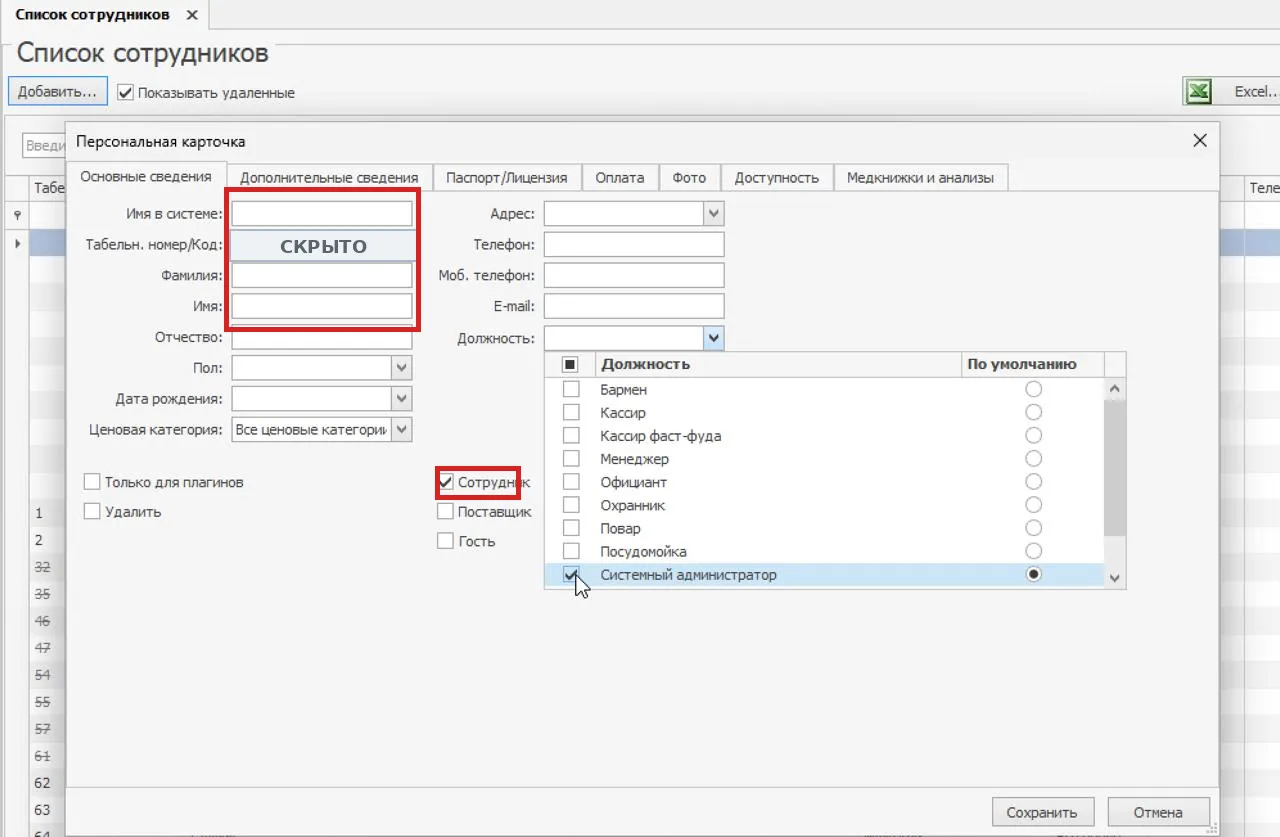The height and width of the screenshot is (837, 1280).
Task: Enable Только для плагинов checkbox
Action: (92, 482)
